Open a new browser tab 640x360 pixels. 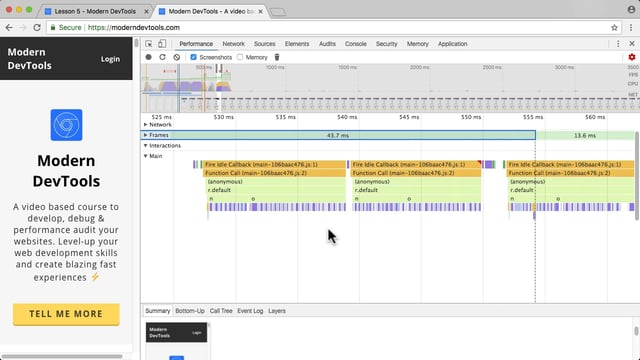tap(278, 12)
